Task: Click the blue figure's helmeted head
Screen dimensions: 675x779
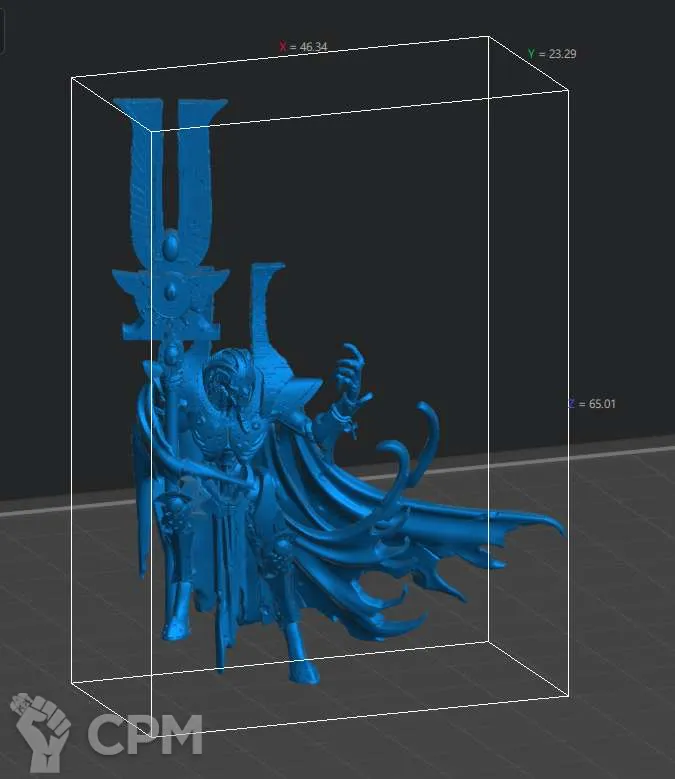Action: [225, 375]
